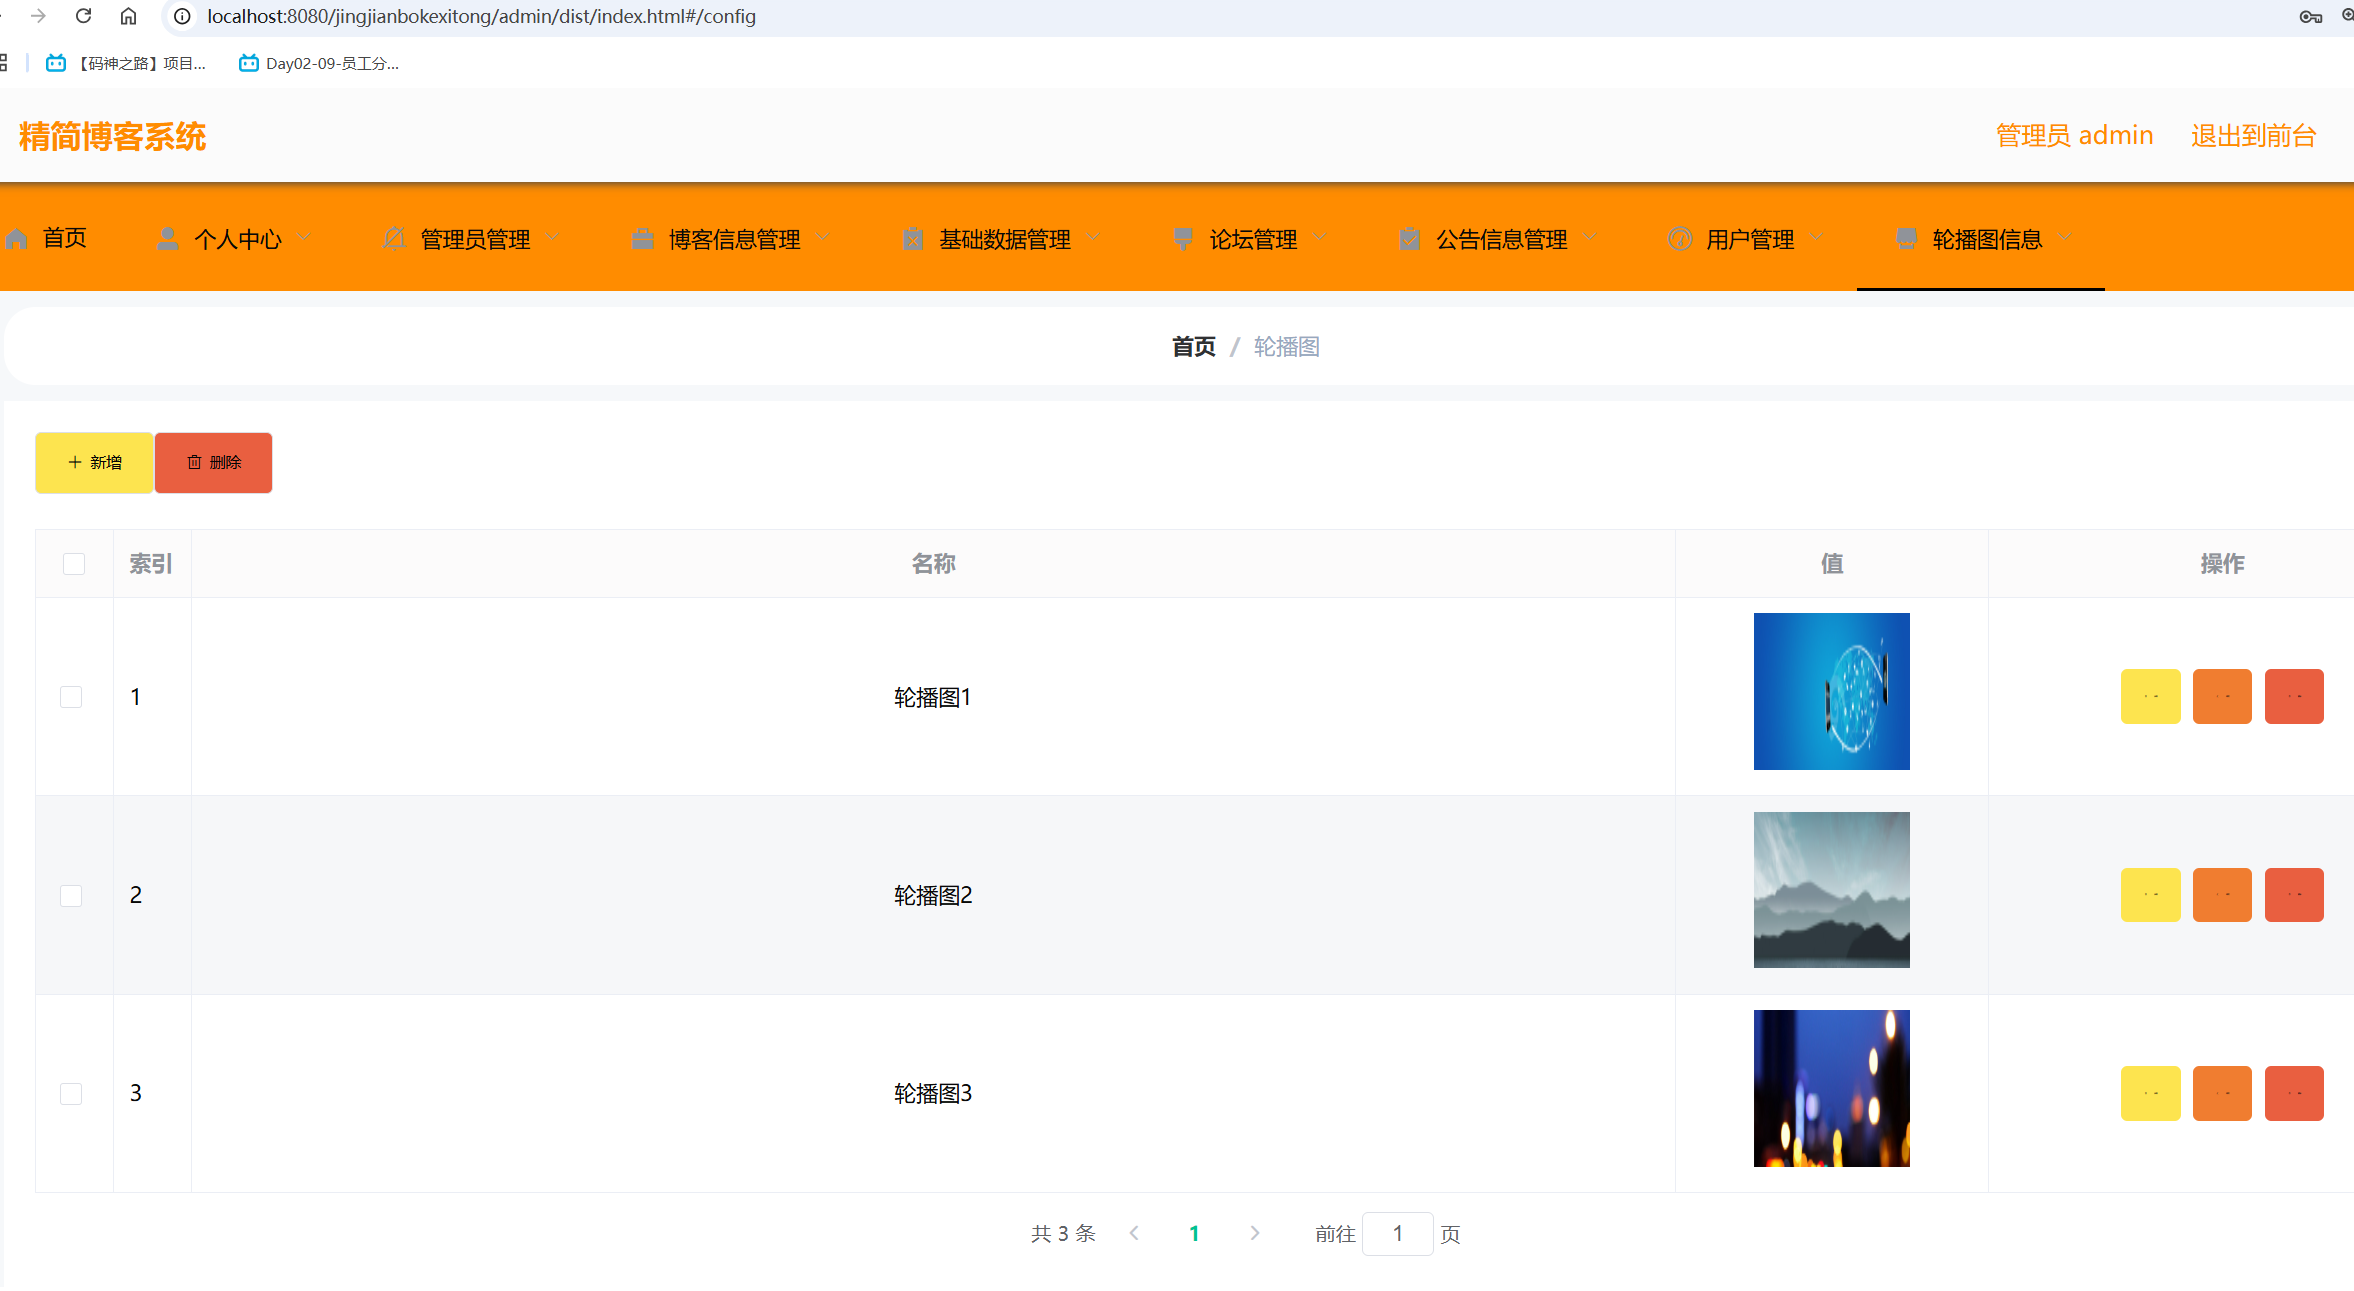2354x1291 pixels.
Task: Open the candlelight thumbnail for 轮播图3
Action: tap(1831, 1088)
